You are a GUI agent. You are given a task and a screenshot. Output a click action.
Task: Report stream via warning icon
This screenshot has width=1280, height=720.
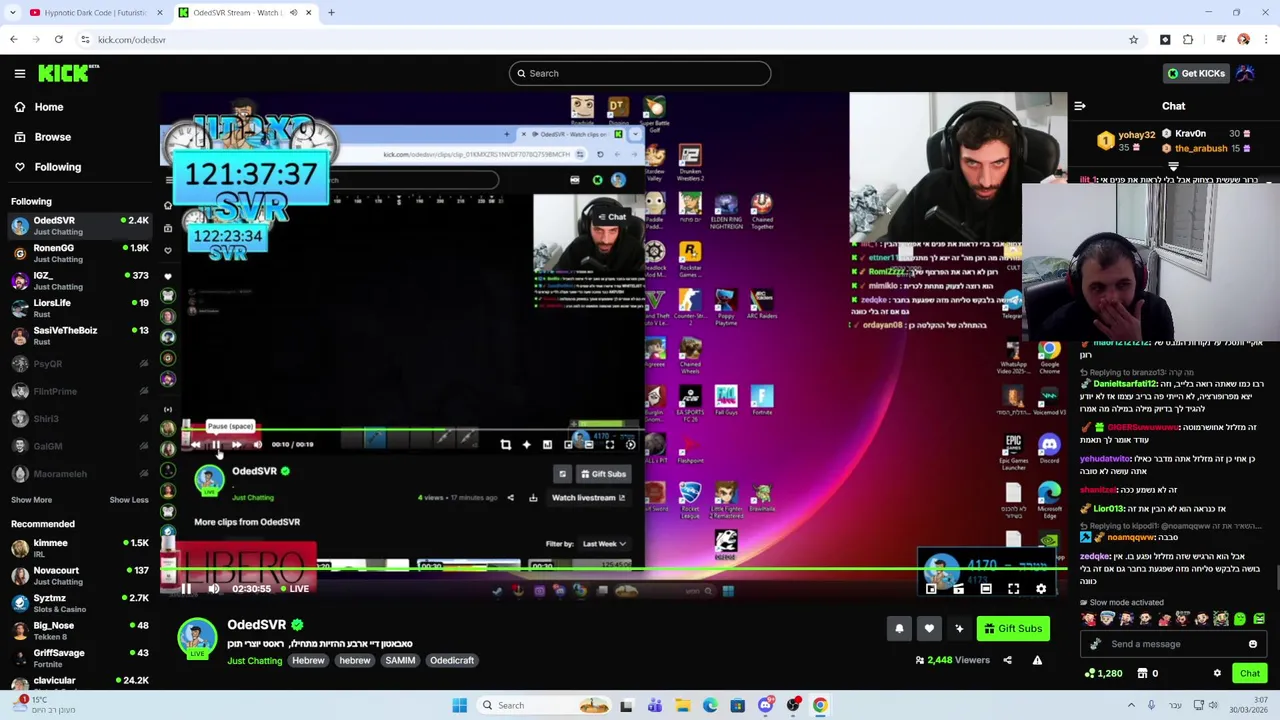click(x=1037, y=660)
